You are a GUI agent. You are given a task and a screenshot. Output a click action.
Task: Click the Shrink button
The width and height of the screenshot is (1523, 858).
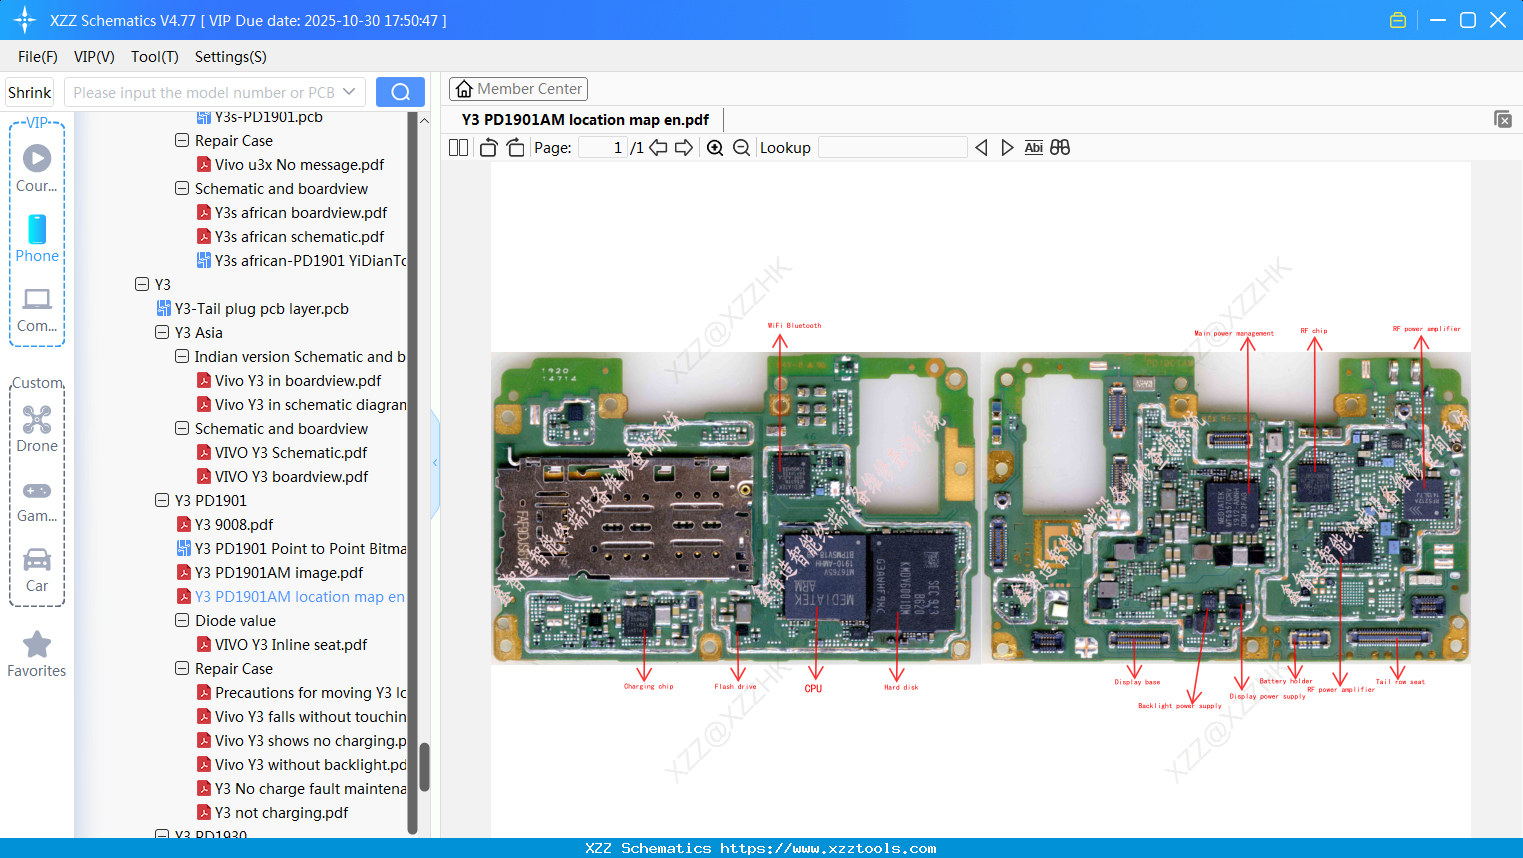tap(29, 91)
